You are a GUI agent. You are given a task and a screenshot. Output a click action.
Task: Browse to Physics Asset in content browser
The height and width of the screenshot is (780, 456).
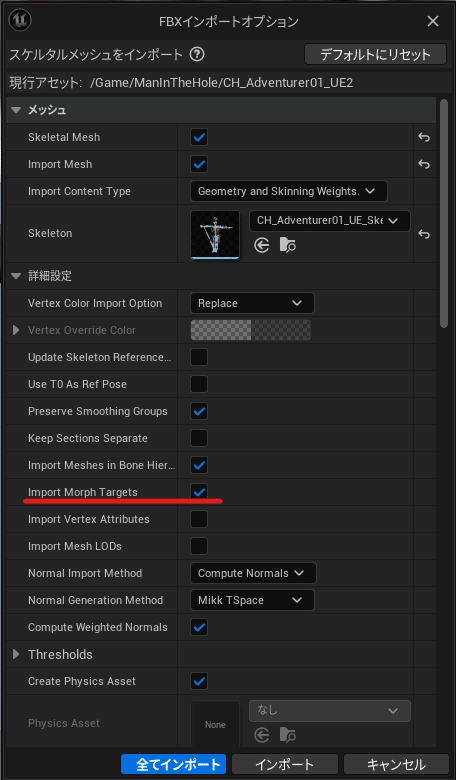coord(288,735)
